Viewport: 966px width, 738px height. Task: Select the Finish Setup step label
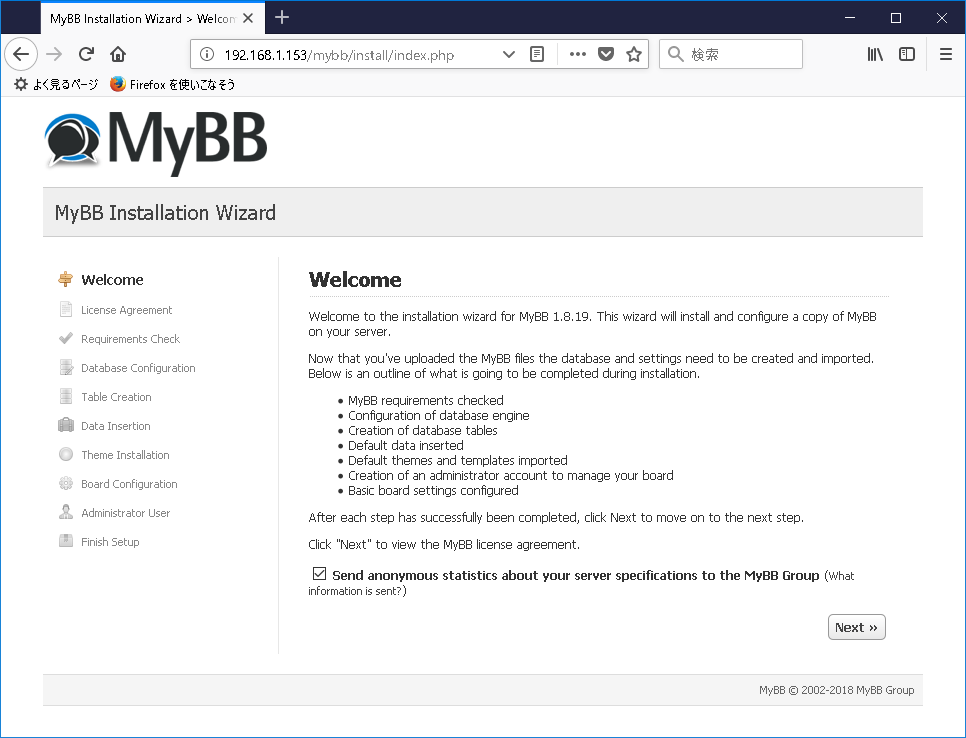(110, 541)
